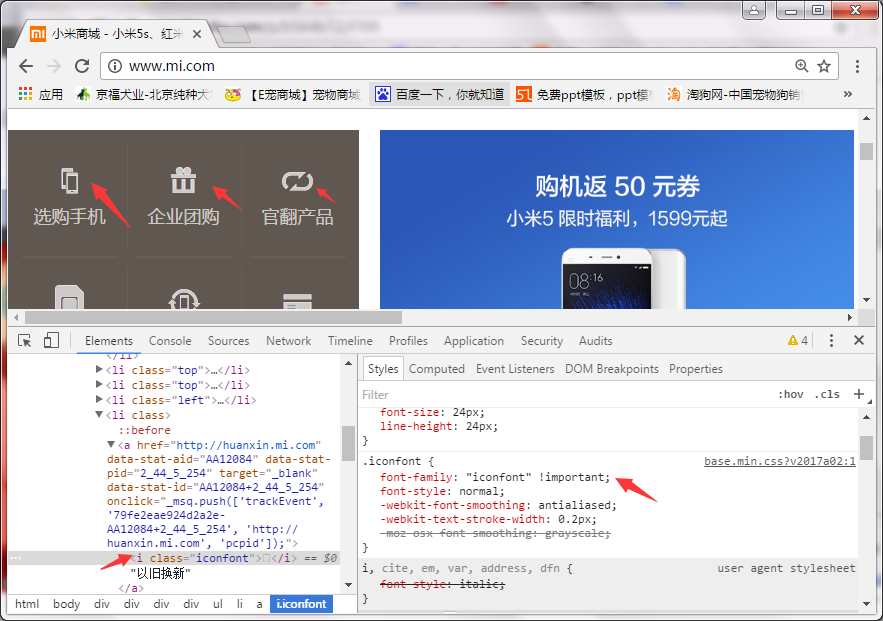
Task: Open the Security panel
Action: [542, 341]
